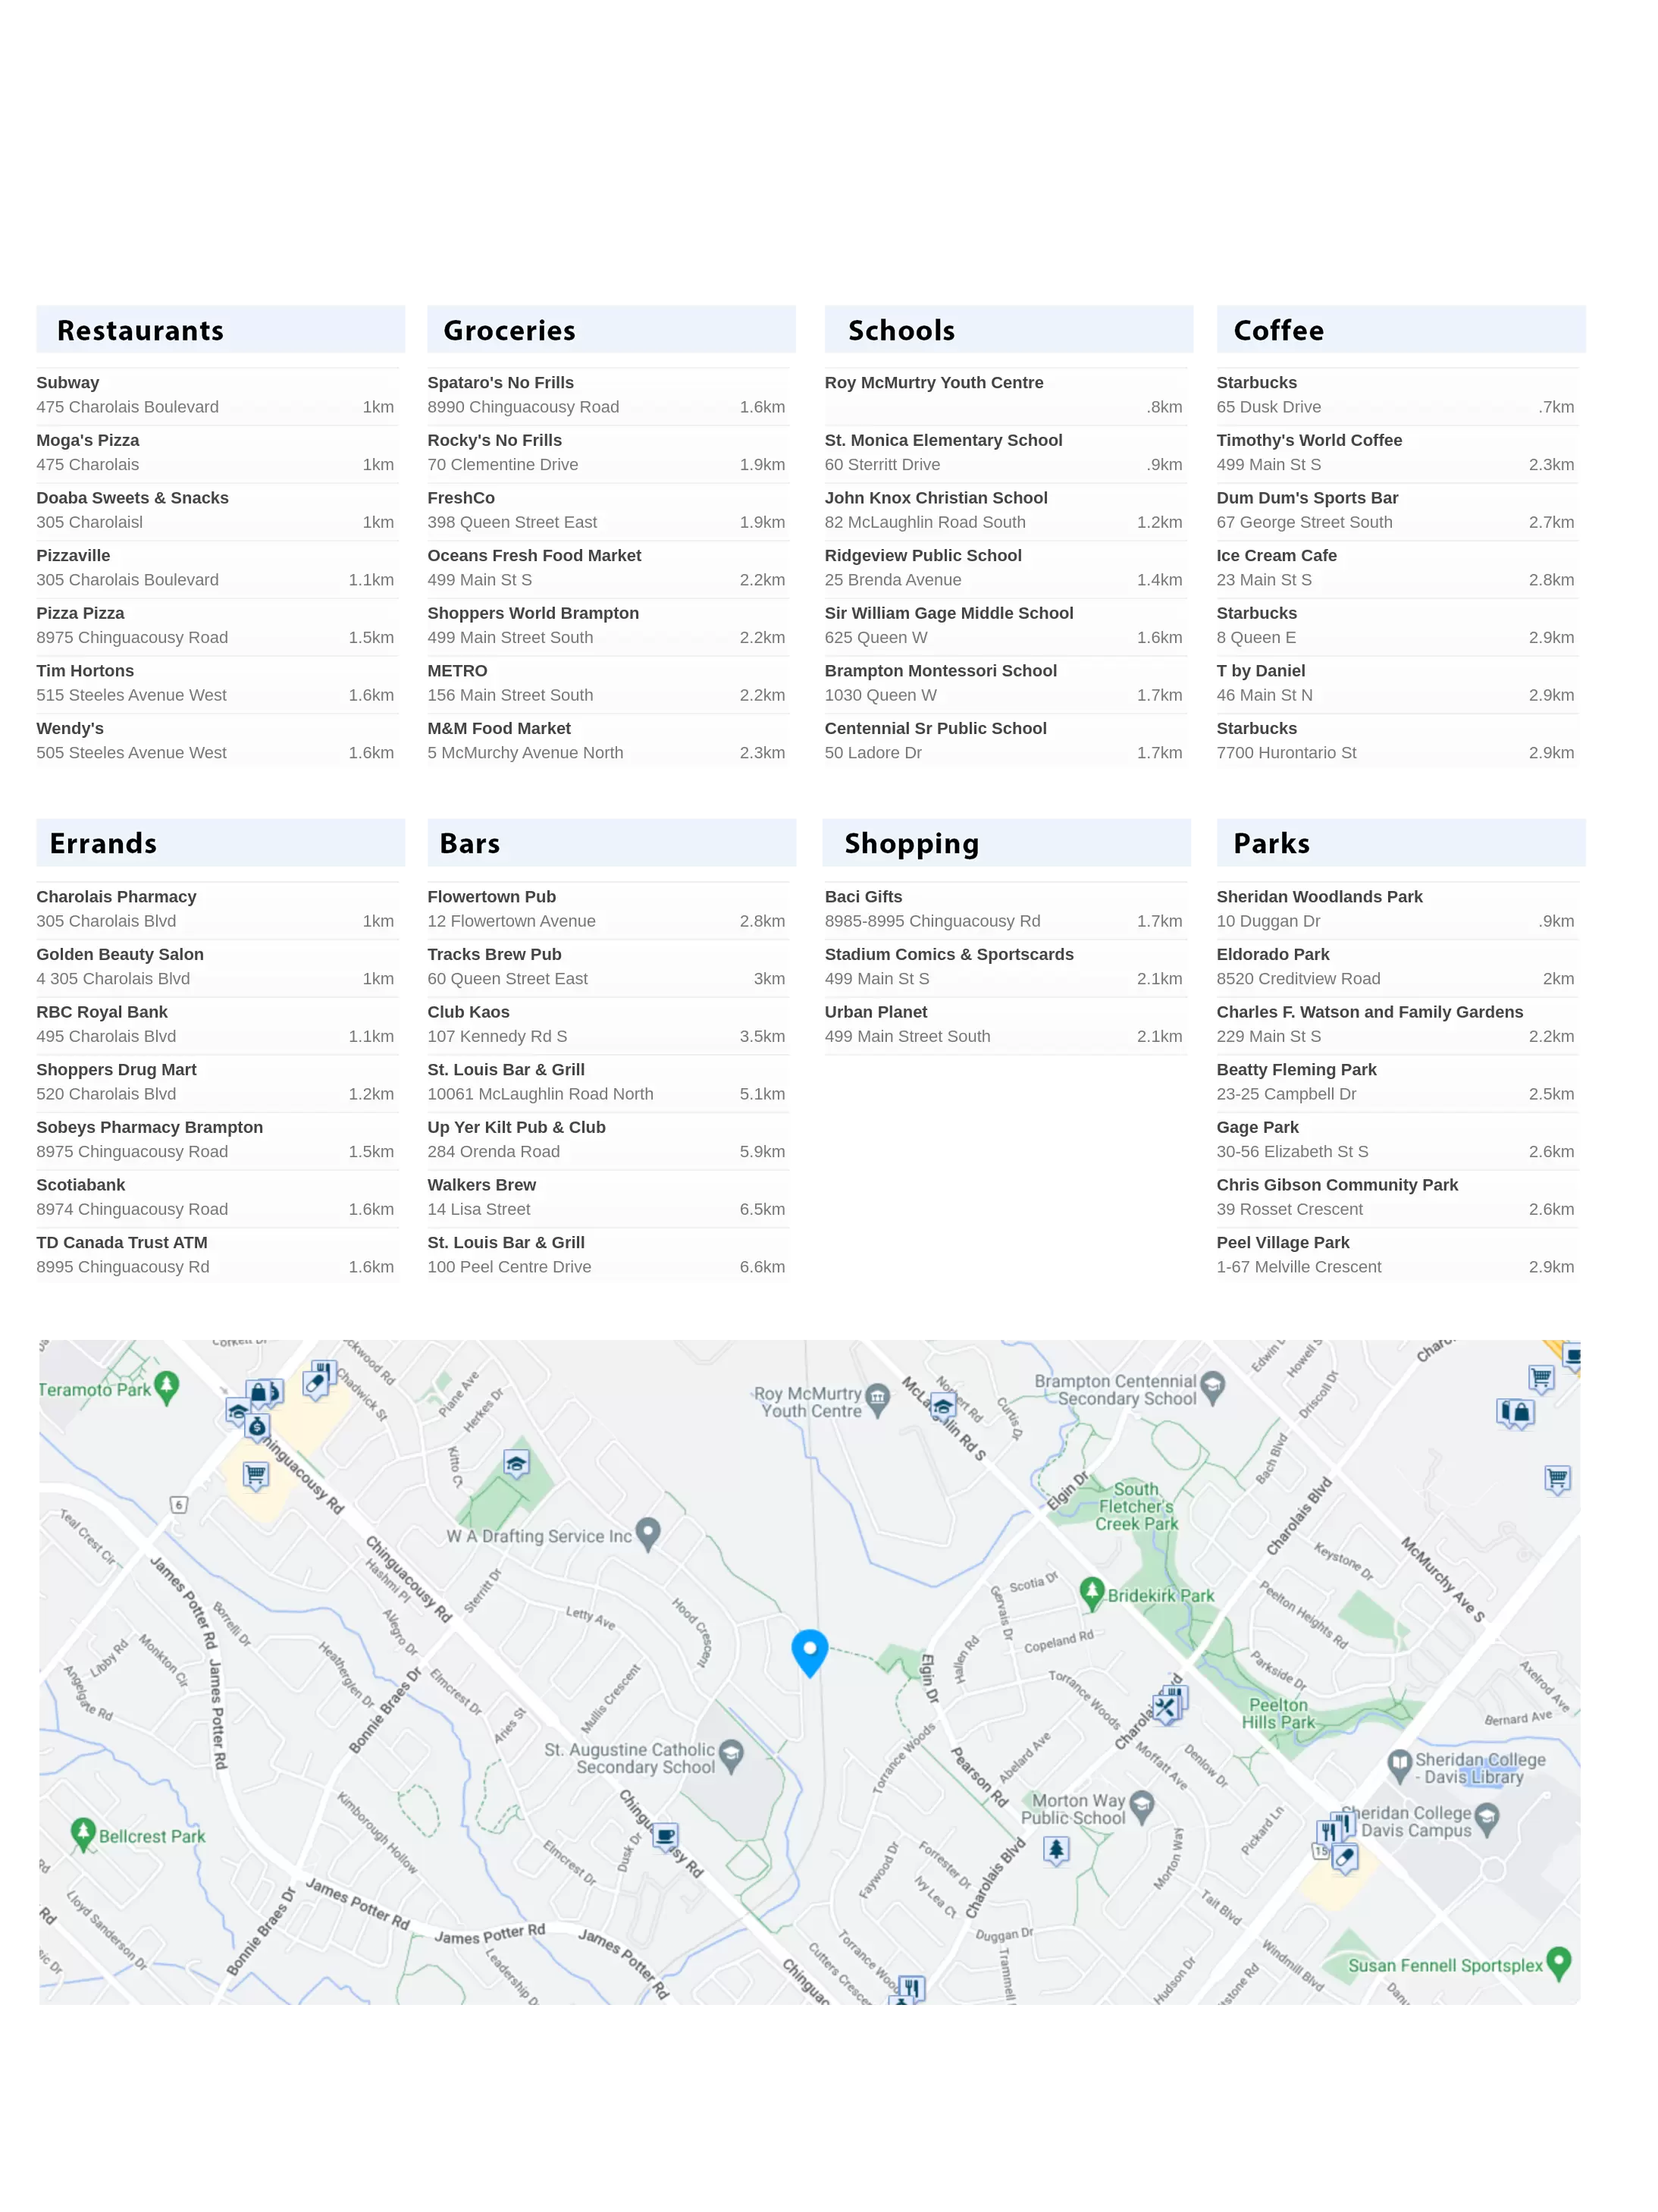This screenshot has width=1658, height=2212.
Task: Click the coffee cup marker near Dusk Dr
Action: coord(665,1834)
